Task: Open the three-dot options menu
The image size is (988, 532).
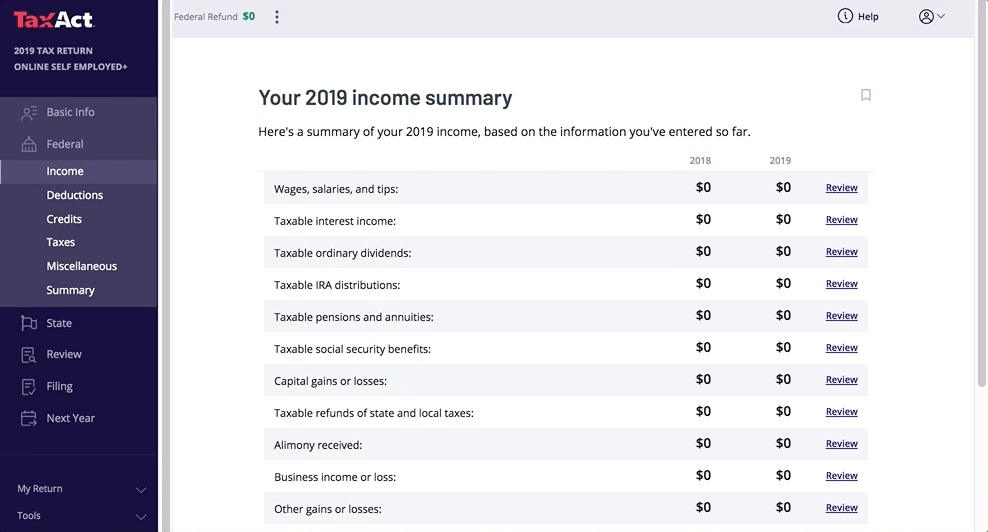Action: (x=277, y=17)
